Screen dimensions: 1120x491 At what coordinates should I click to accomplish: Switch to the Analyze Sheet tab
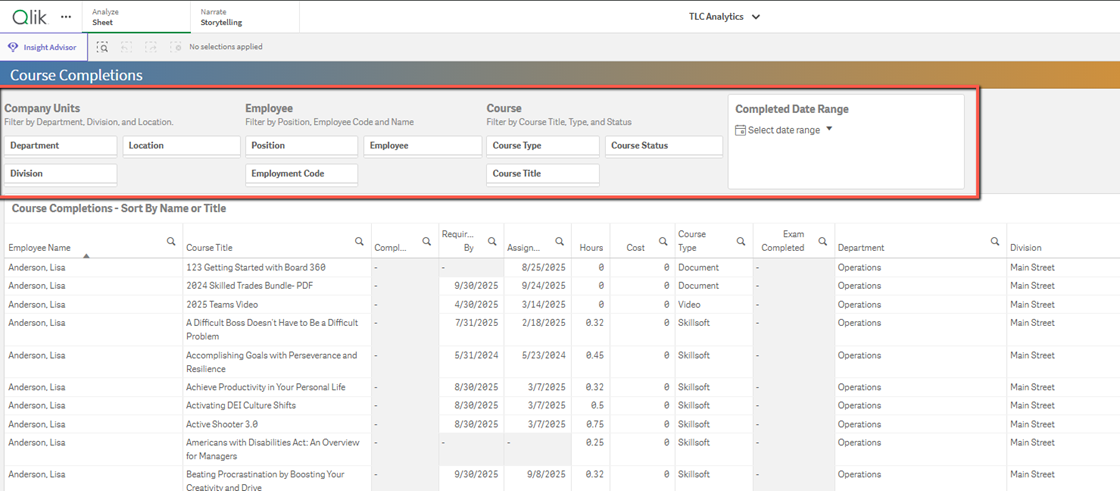105,17
